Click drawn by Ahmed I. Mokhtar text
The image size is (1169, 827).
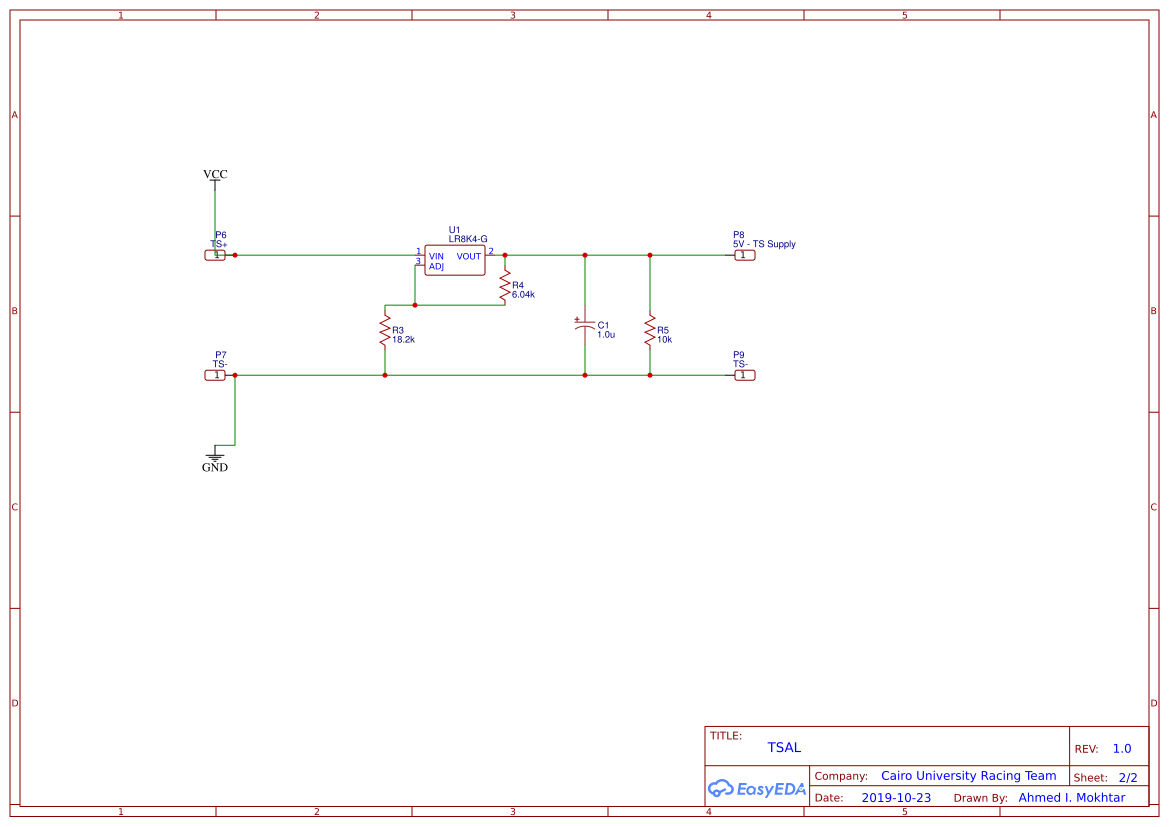point(1071,797)
